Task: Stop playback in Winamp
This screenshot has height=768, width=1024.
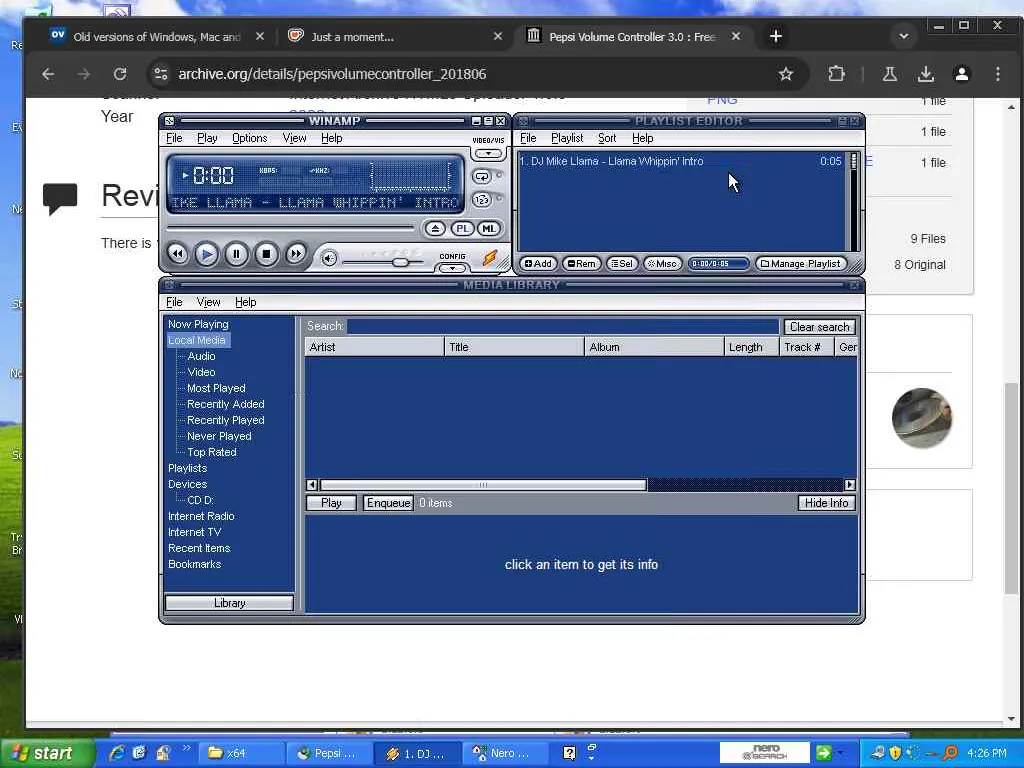Action: pos(266,253)
